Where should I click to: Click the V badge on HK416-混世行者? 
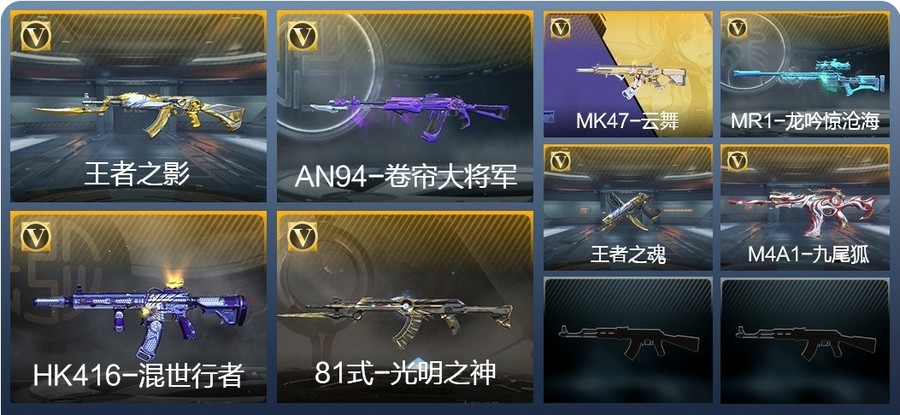coord(36,236)
